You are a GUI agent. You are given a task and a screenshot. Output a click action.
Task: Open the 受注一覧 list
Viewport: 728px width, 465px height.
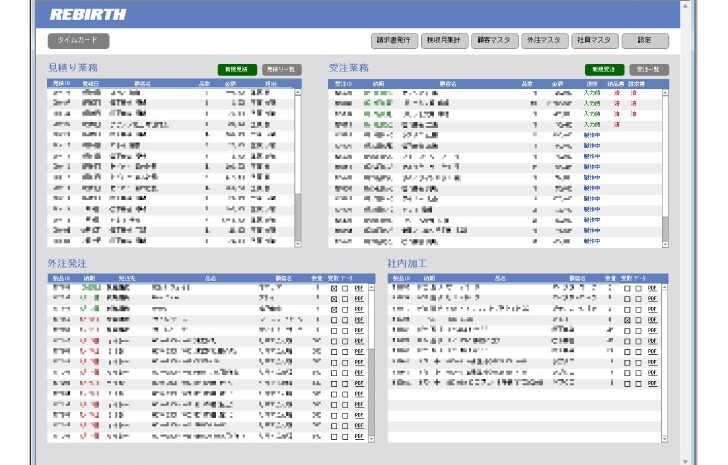(649, 70)
